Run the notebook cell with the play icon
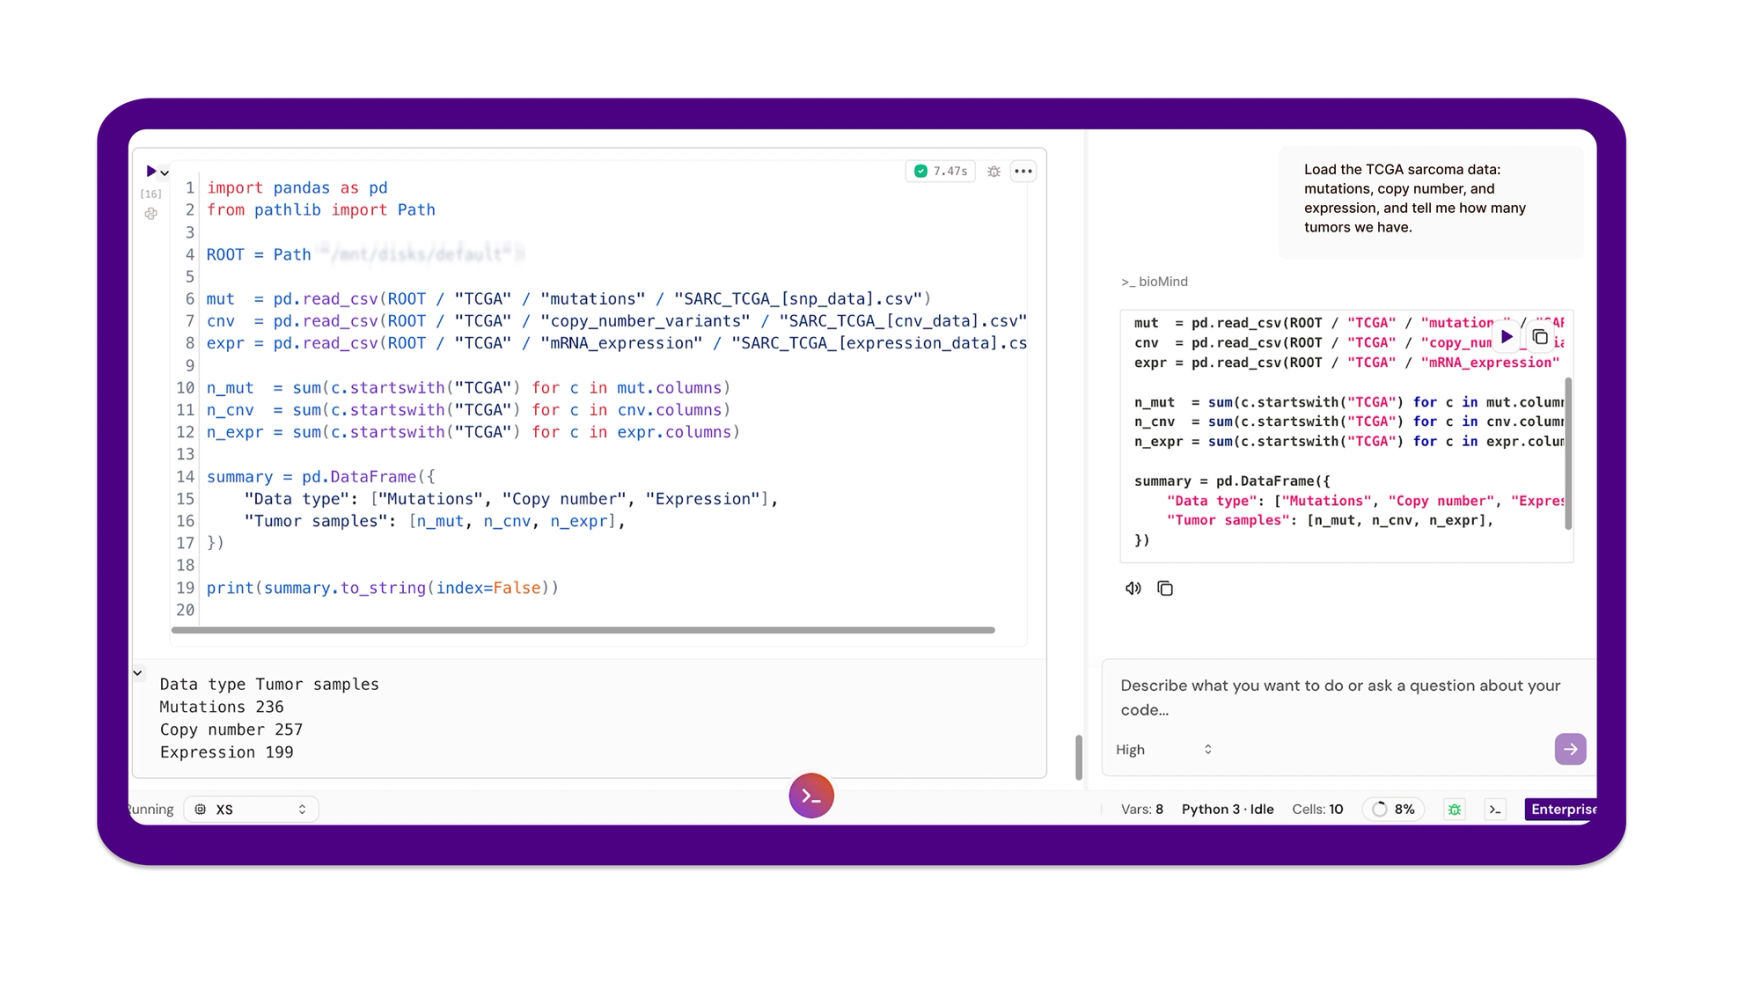The width and height of the screenshot is (1760, 990). tap(151, 172)
